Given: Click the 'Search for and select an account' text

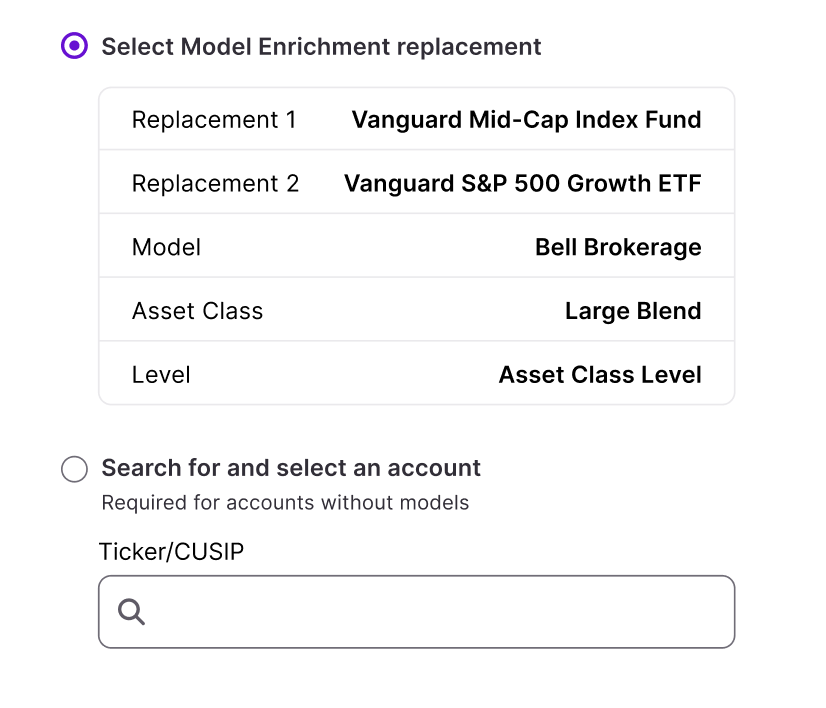Looking at the screenshot, I should click(x=291, y=468).
